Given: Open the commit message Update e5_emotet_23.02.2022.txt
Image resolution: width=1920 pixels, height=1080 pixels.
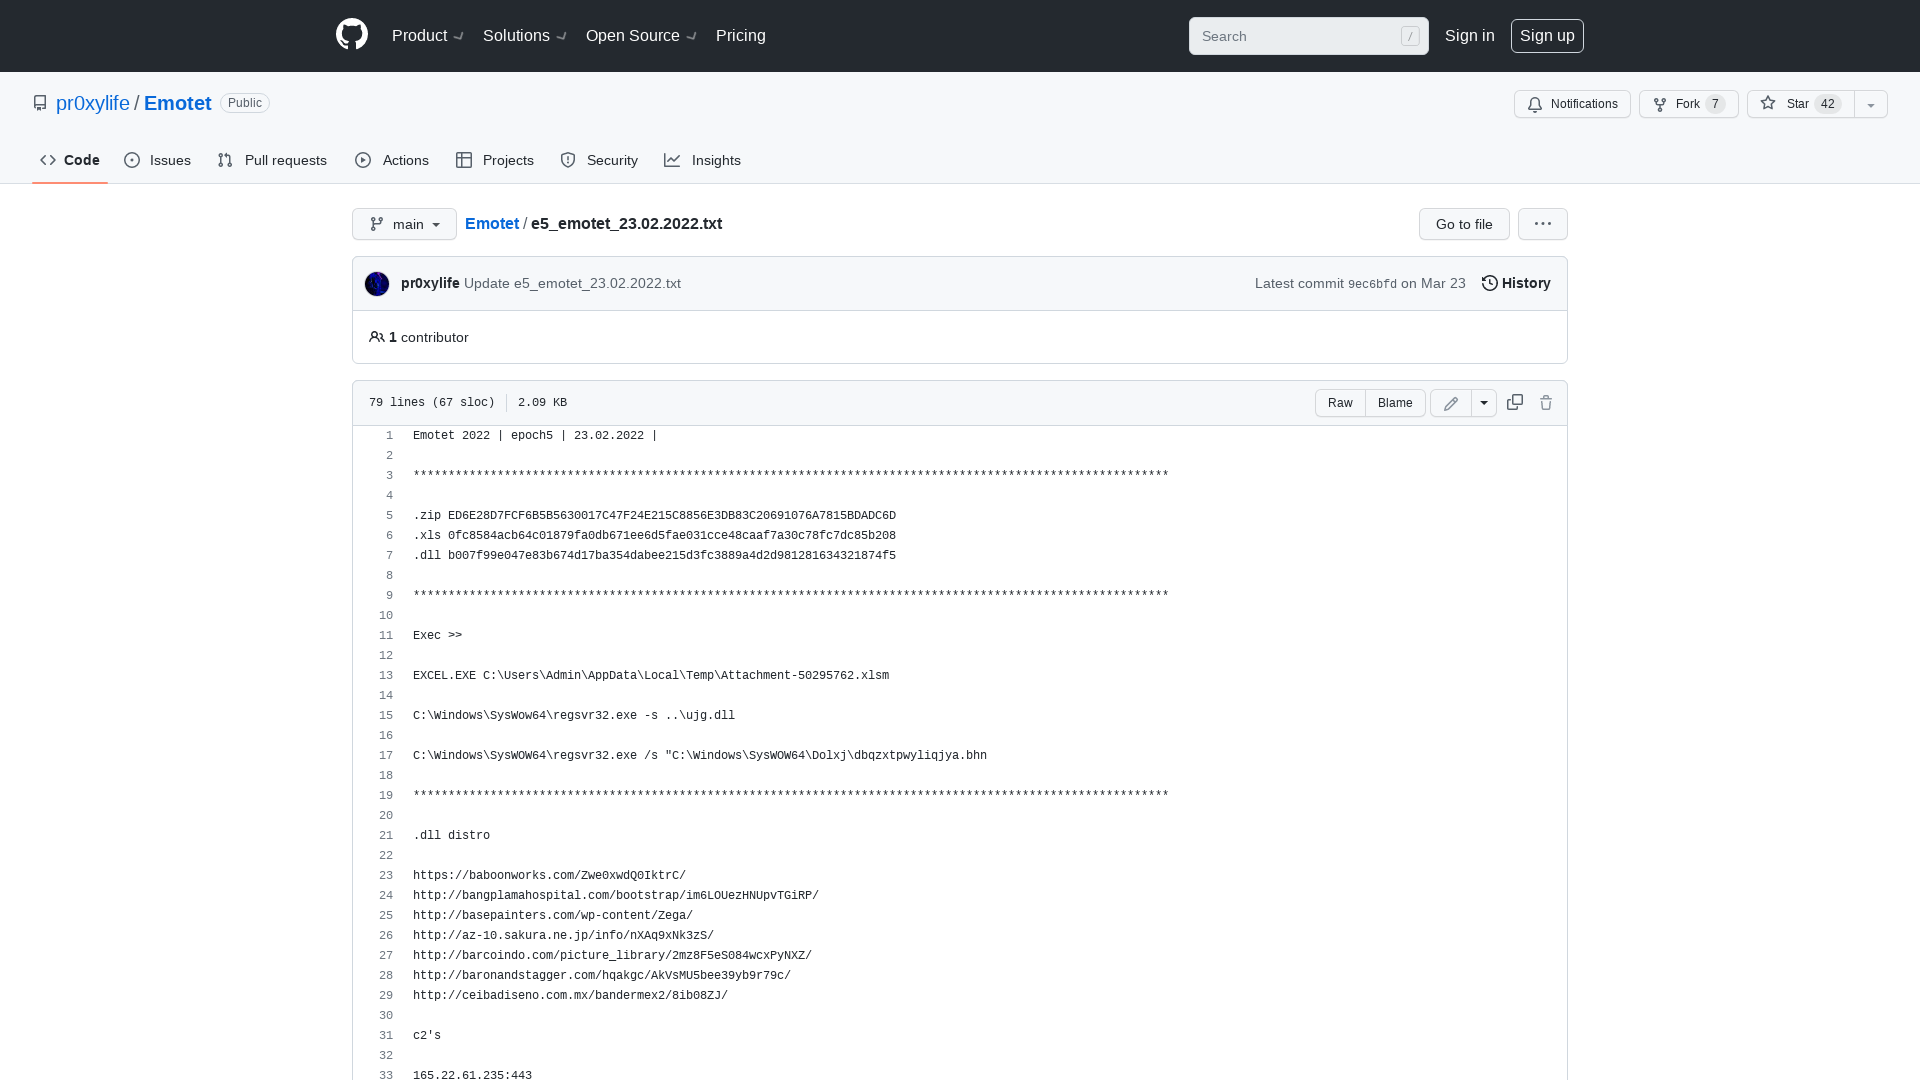Looking at the screenshot, I should point(572,283).
